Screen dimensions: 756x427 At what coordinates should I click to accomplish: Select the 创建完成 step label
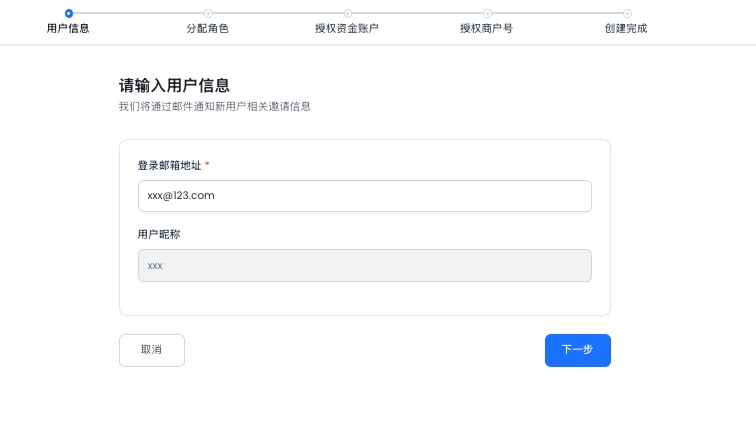click(626, 28)
